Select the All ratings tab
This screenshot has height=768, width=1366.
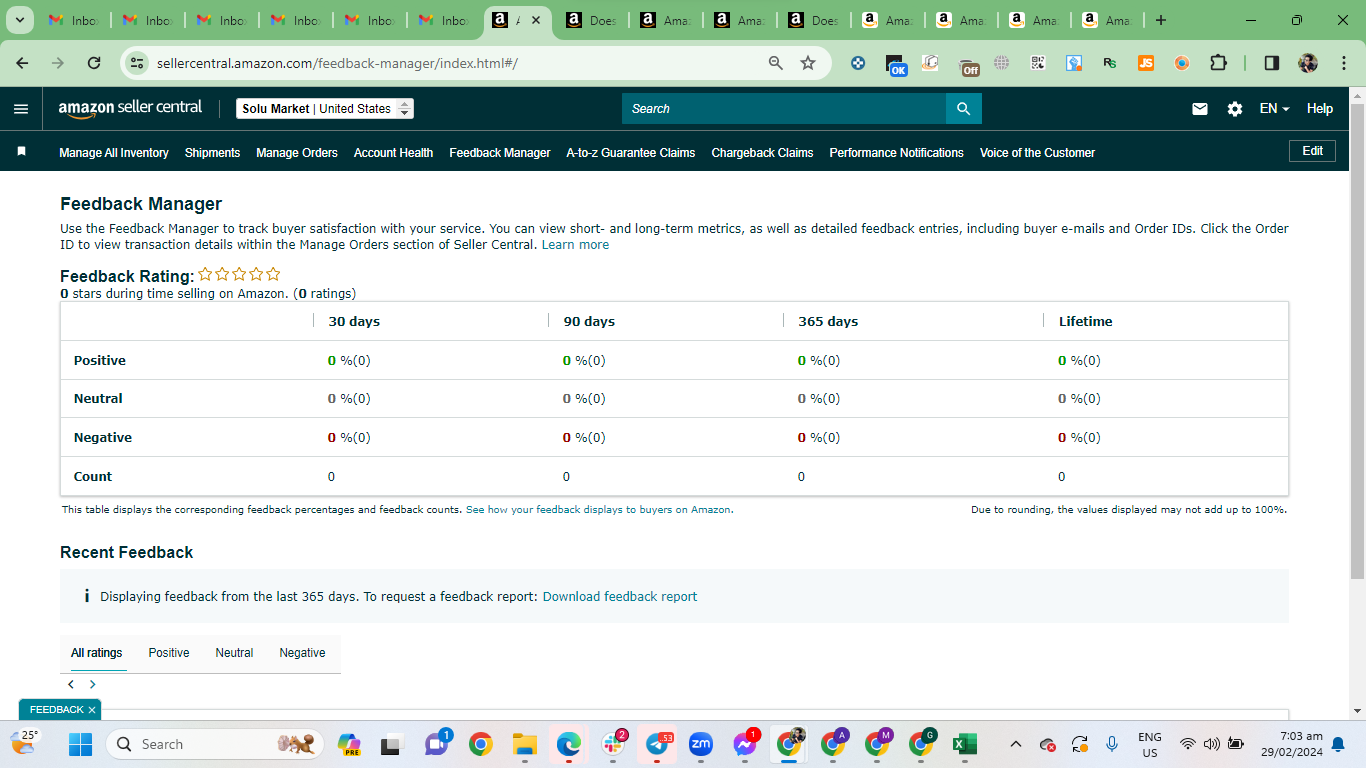pos(97,653)
